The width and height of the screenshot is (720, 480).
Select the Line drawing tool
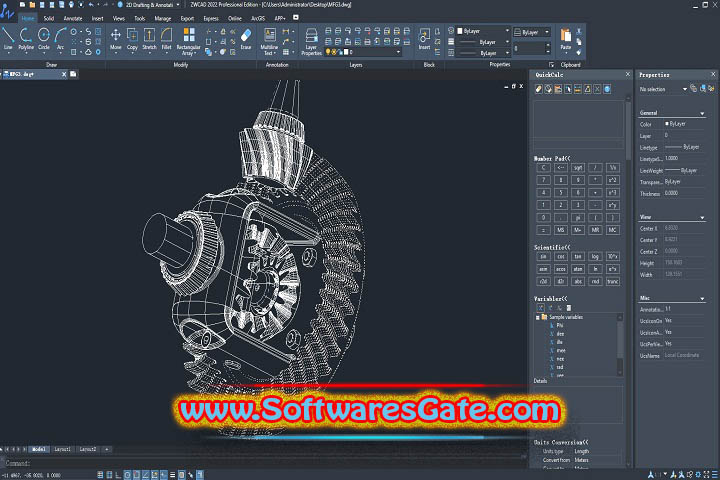[x=8, y=39]
